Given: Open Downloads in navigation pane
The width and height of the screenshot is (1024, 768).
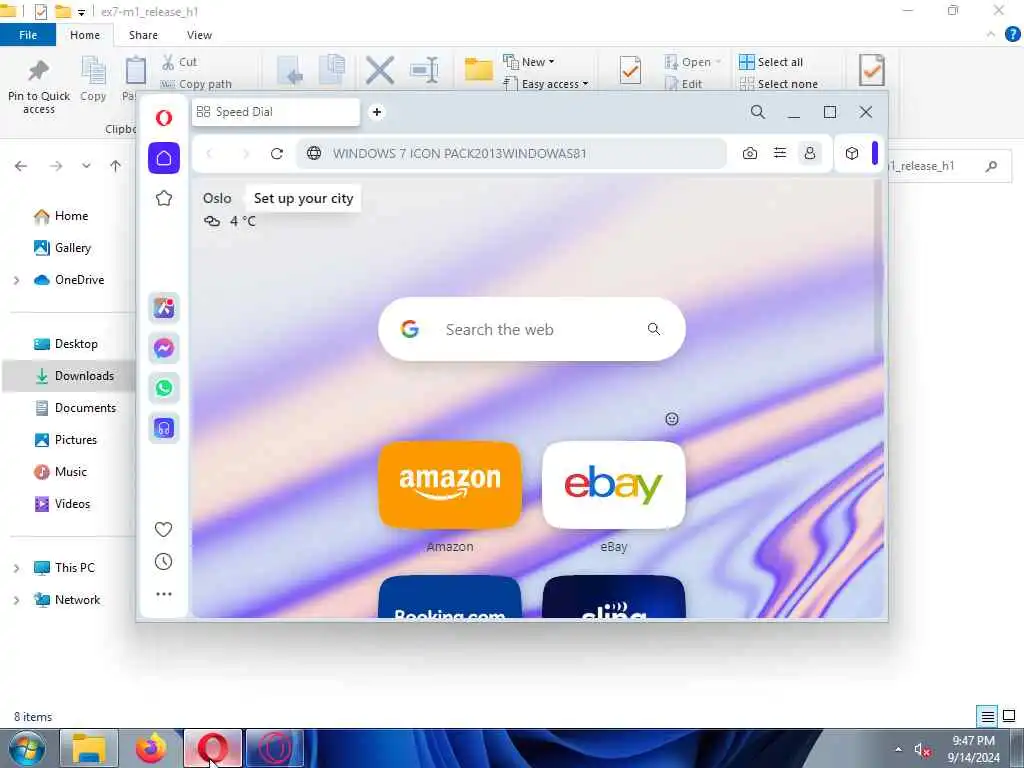Looking at the screenshot, I should pyautogui.click(x=70, y=376).
